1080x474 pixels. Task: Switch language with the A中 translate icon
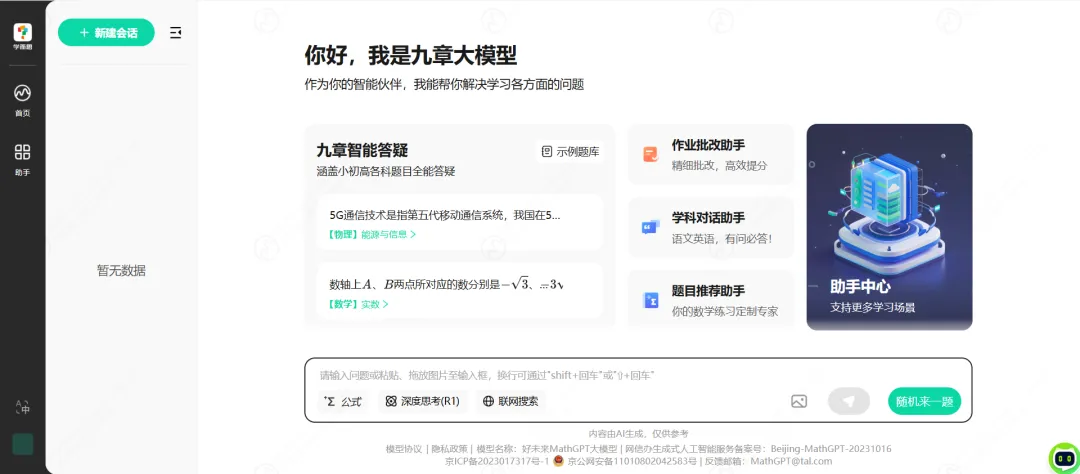23,407
